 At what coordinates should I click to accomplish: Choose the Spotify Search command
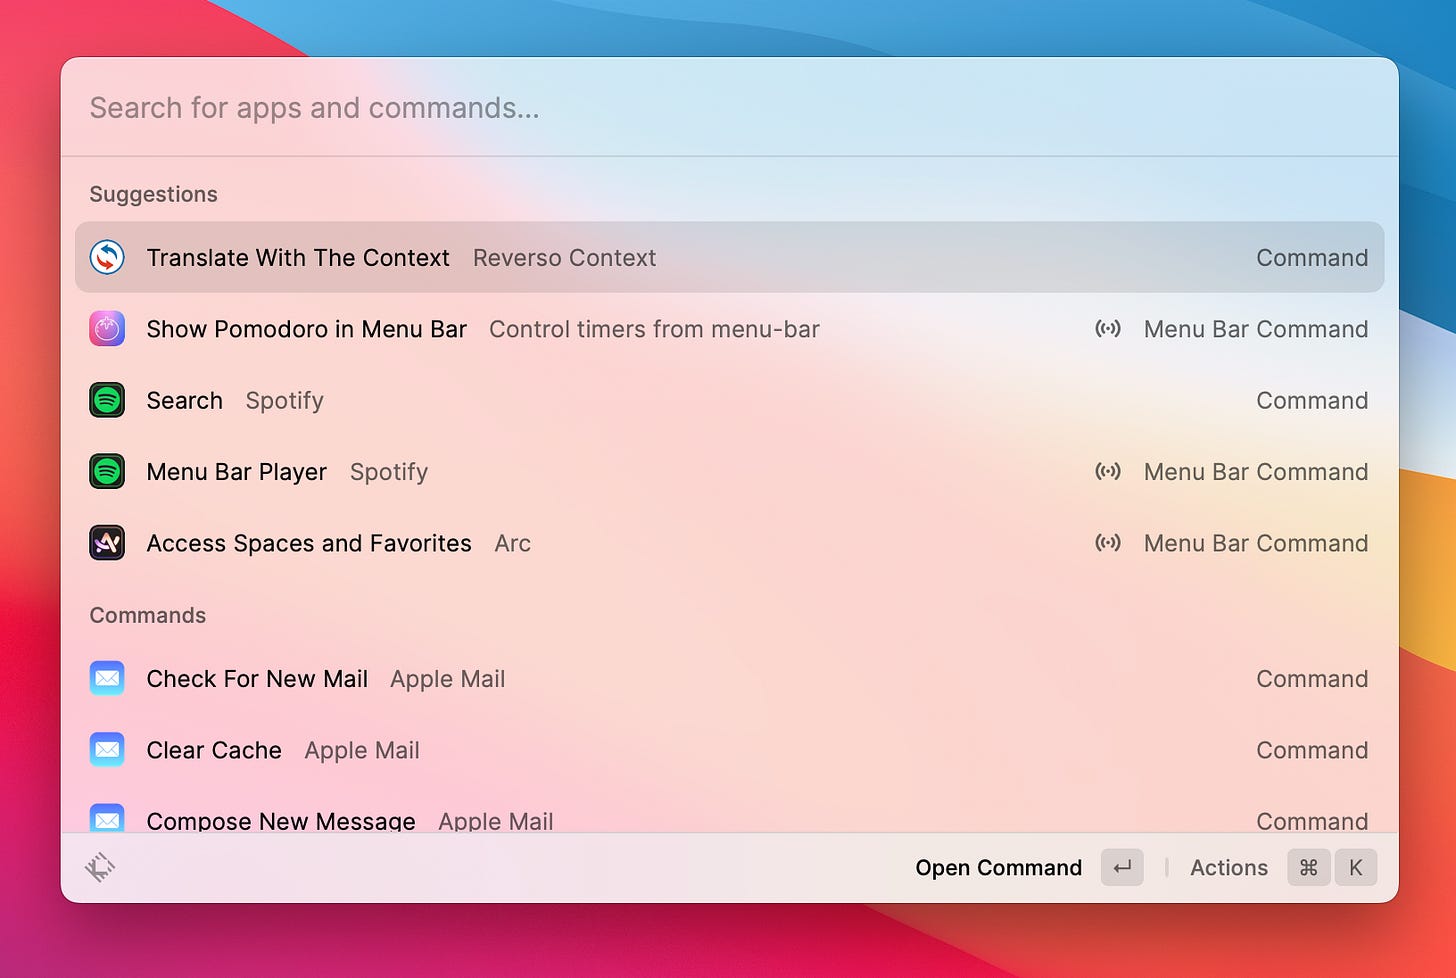(x=729, y=400)
